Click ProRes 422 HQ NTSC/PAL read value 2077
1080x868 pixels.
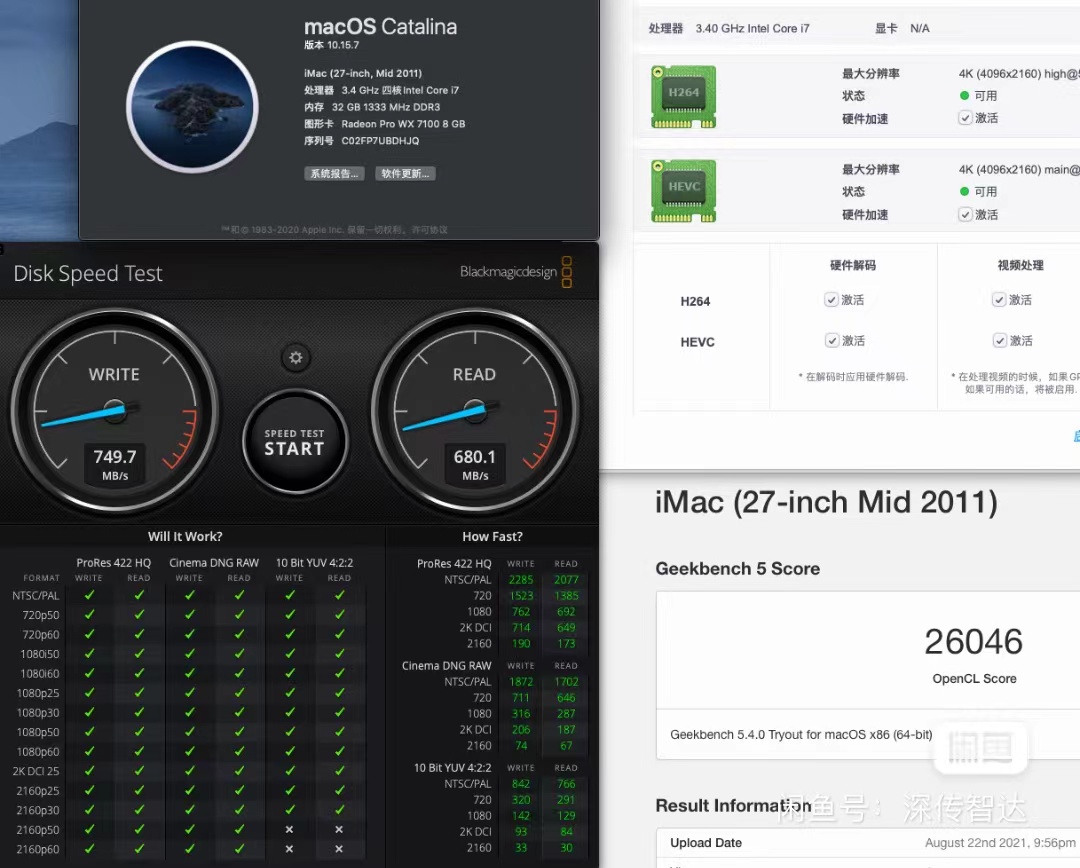(x=566, y=580)
